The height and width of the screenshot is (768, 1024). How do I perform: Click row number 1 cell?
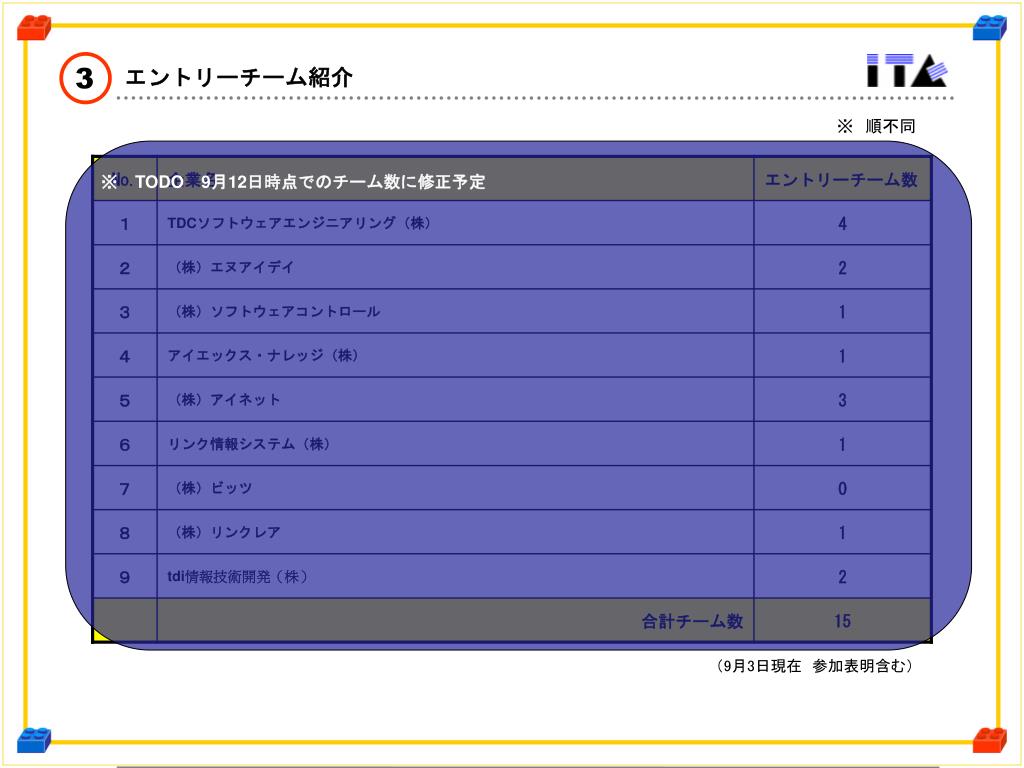[125, 223]
